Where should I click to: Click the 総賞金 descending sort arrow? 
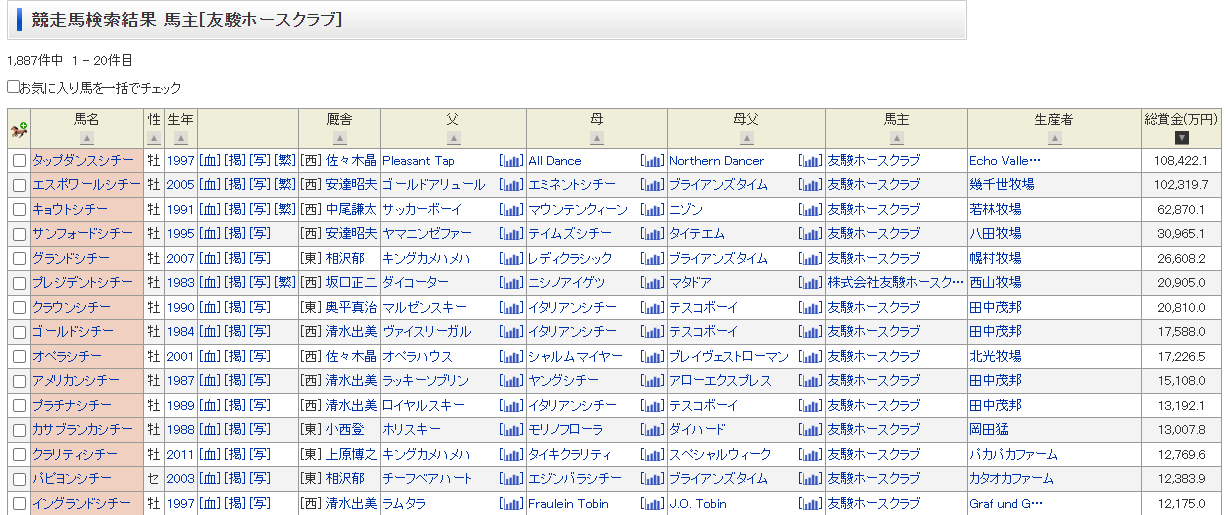click(x=1181, y=138)
